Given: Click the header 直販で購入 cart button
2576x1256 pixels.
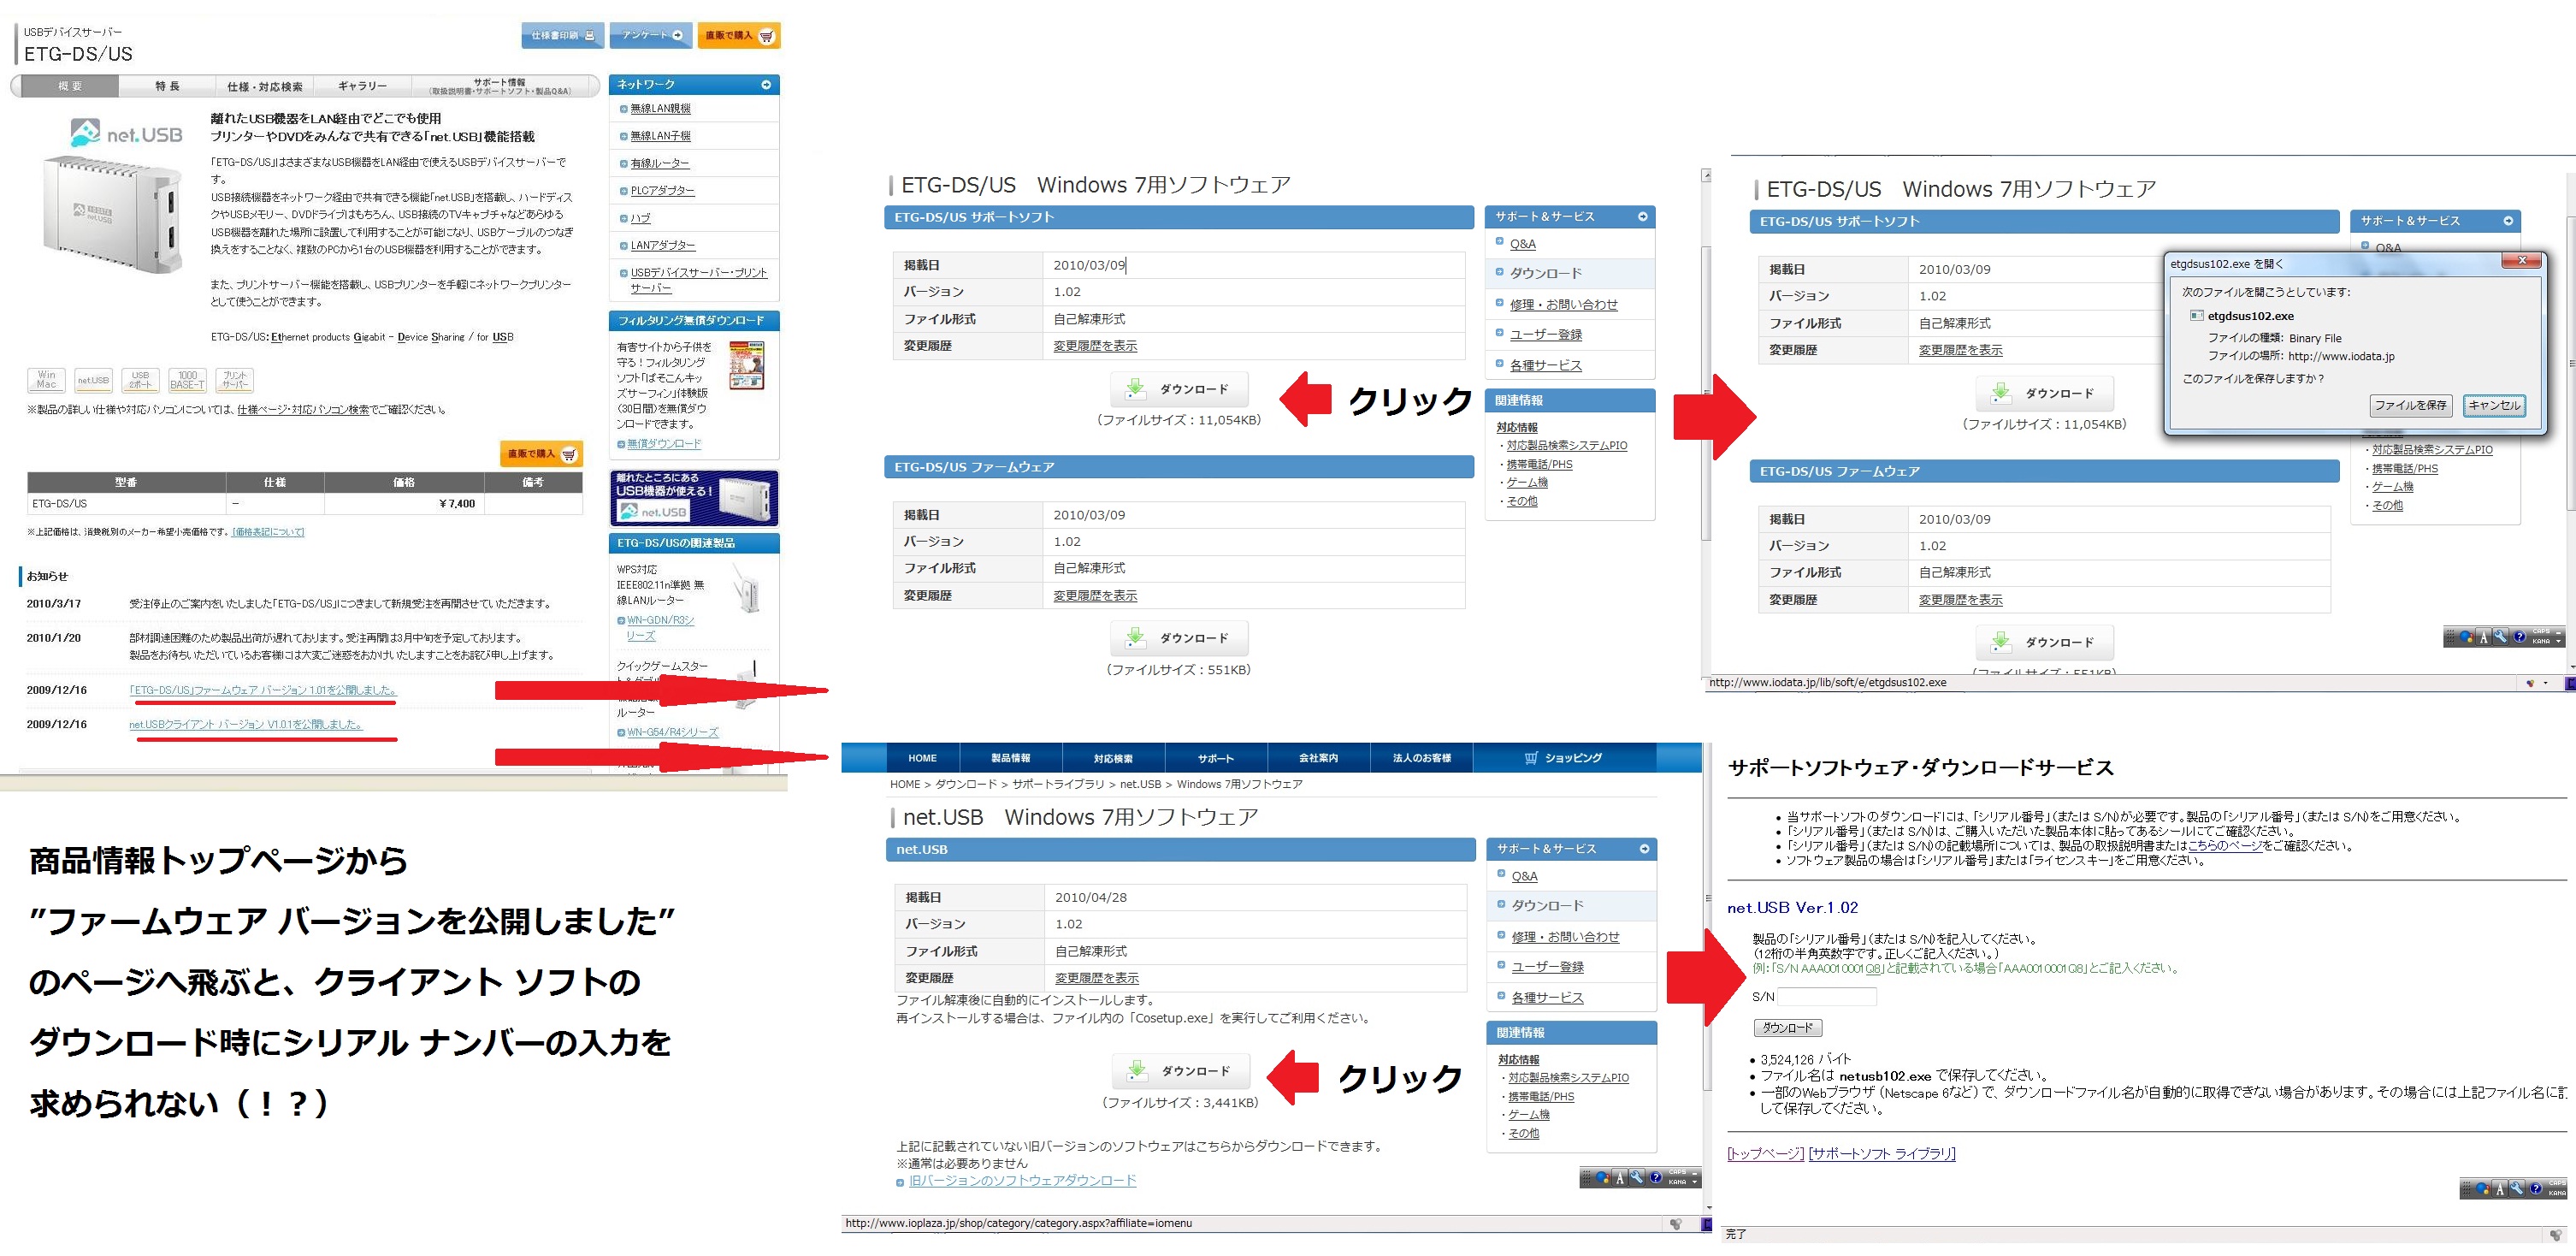Looking at the screenshot, I should tap(738, 35).
